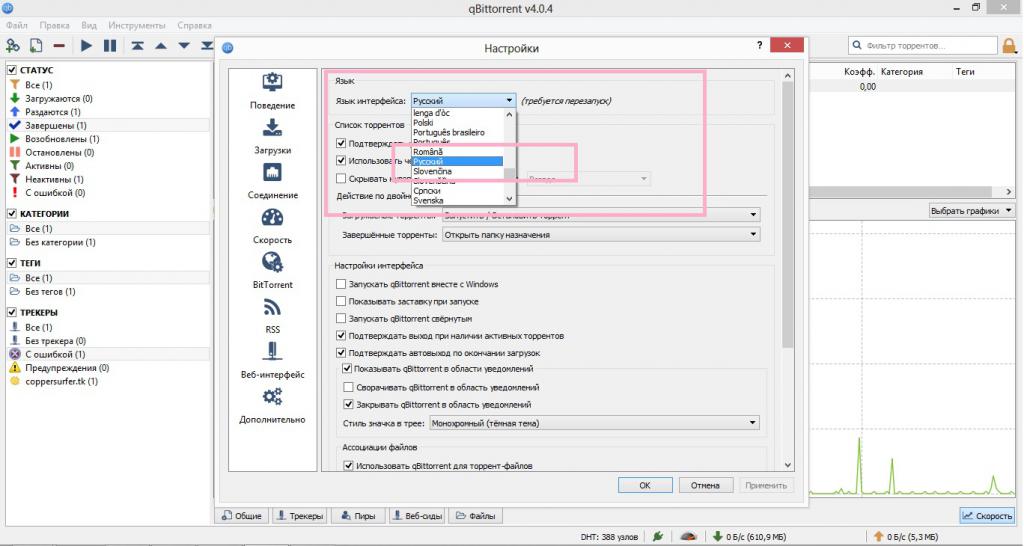Click the OK button in Настройки

645,485
